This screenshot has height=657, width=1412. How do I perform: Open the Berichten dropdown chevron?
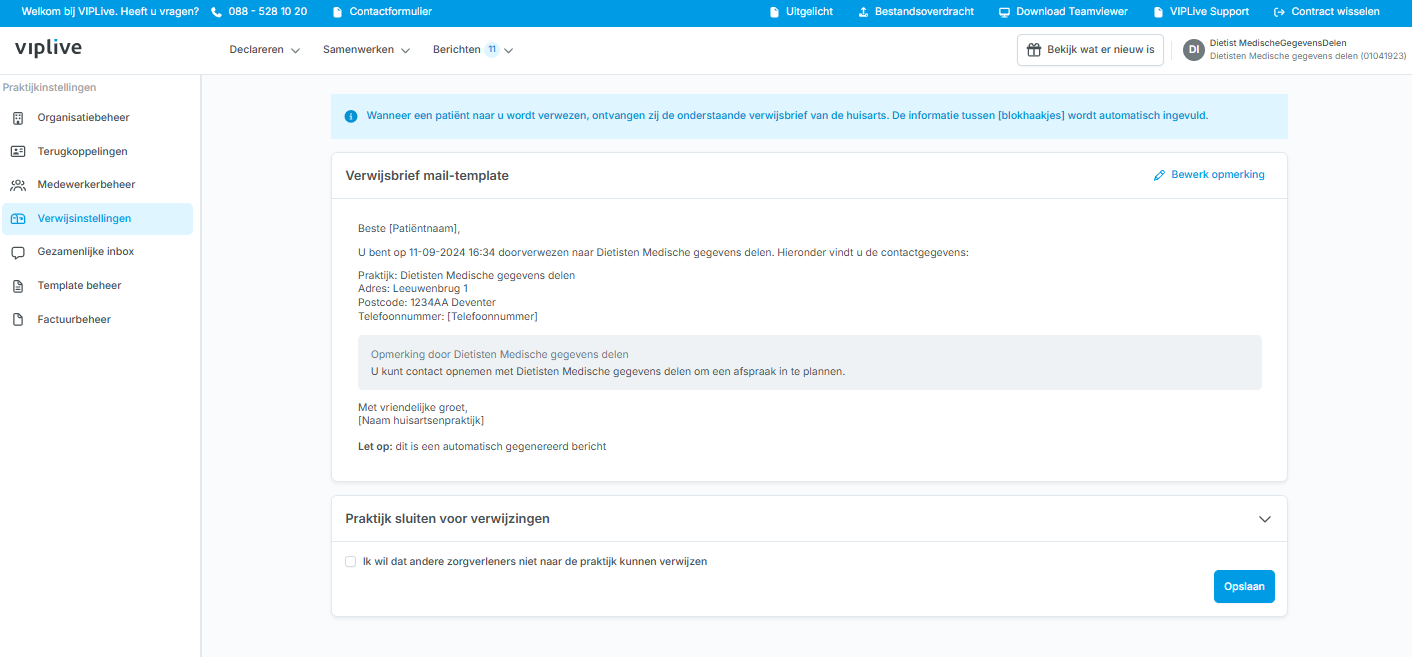tap(509, 51)
